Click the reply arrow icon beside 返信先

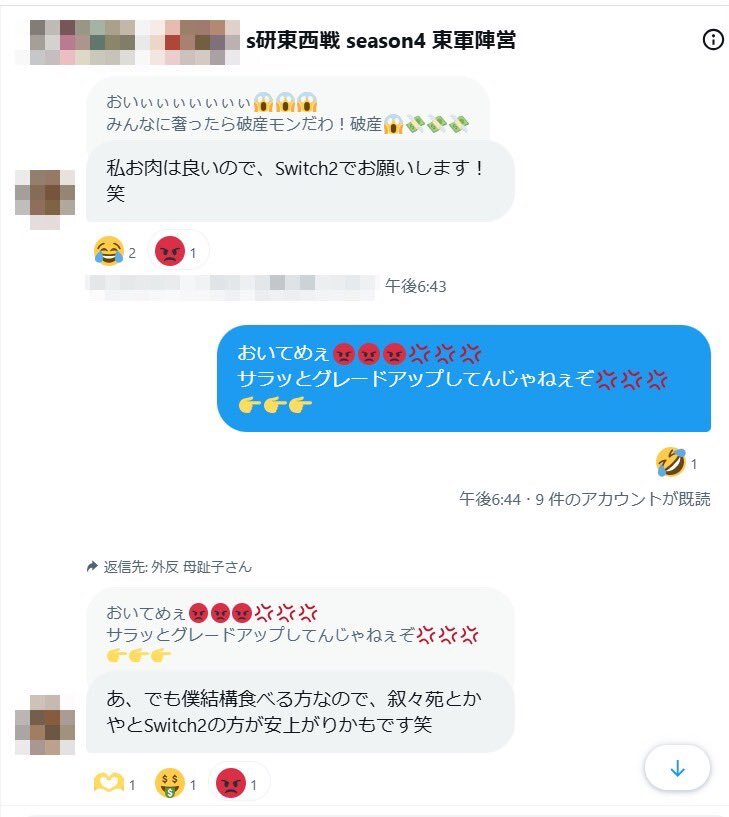point(92,566)
